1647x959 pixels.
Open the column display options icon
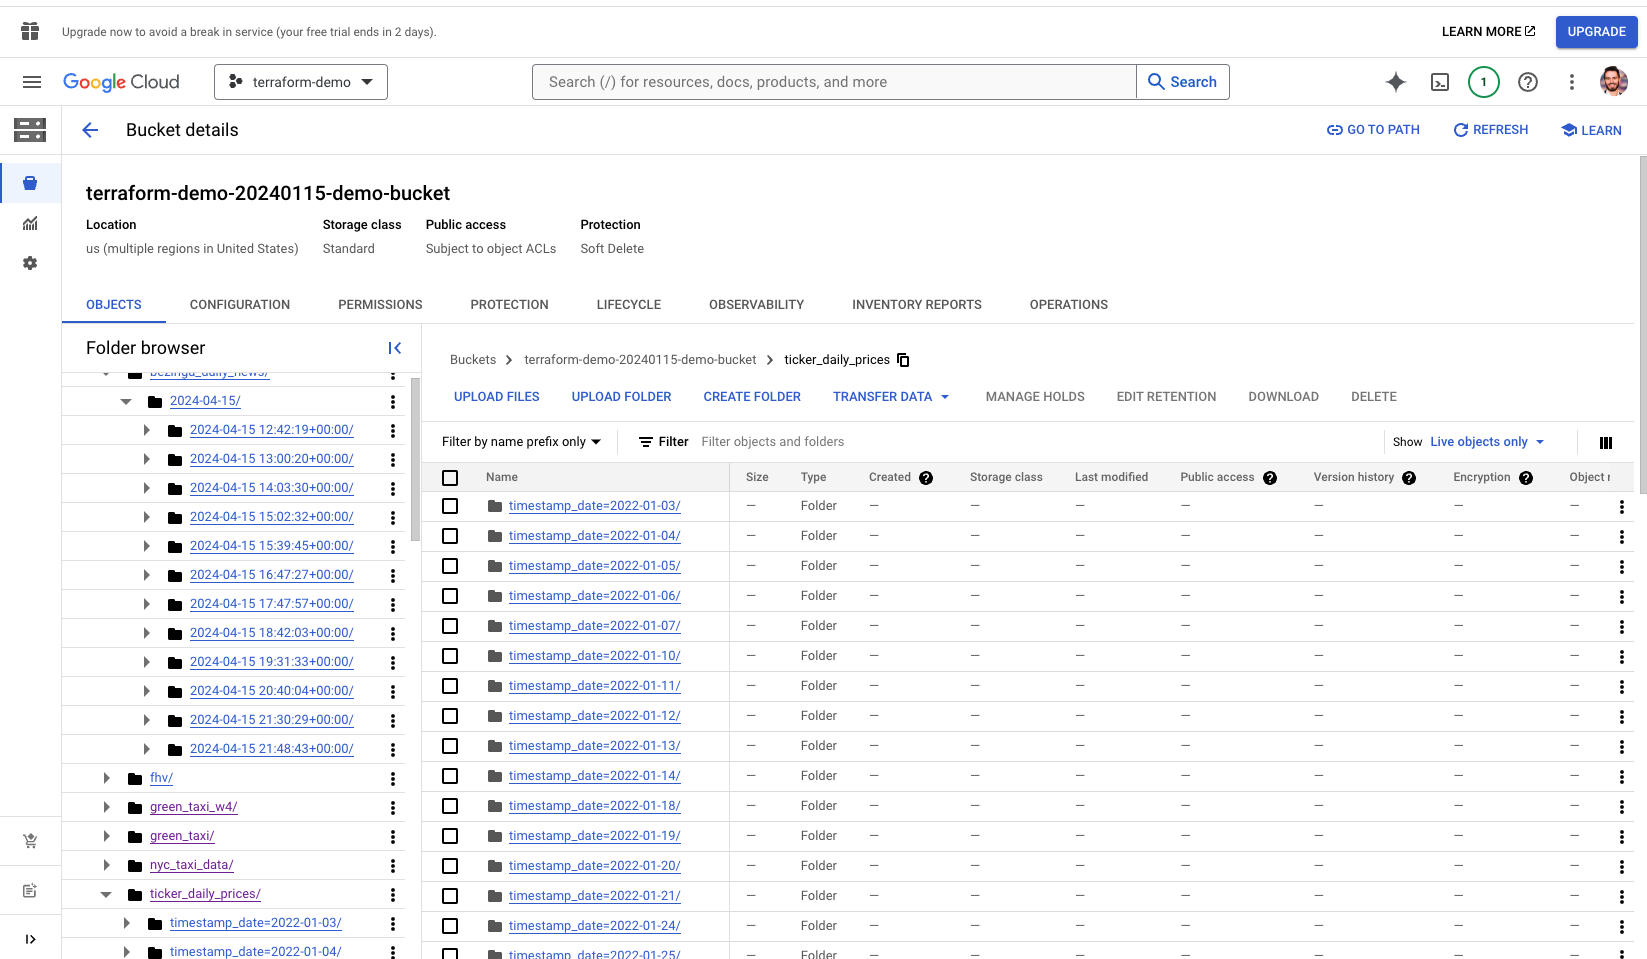[1606, 442]
